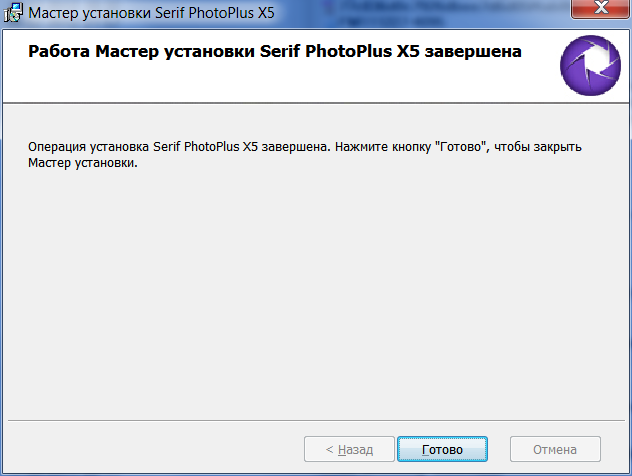
Task: Click the Готово button to finish
Action: tap(442, 449)
